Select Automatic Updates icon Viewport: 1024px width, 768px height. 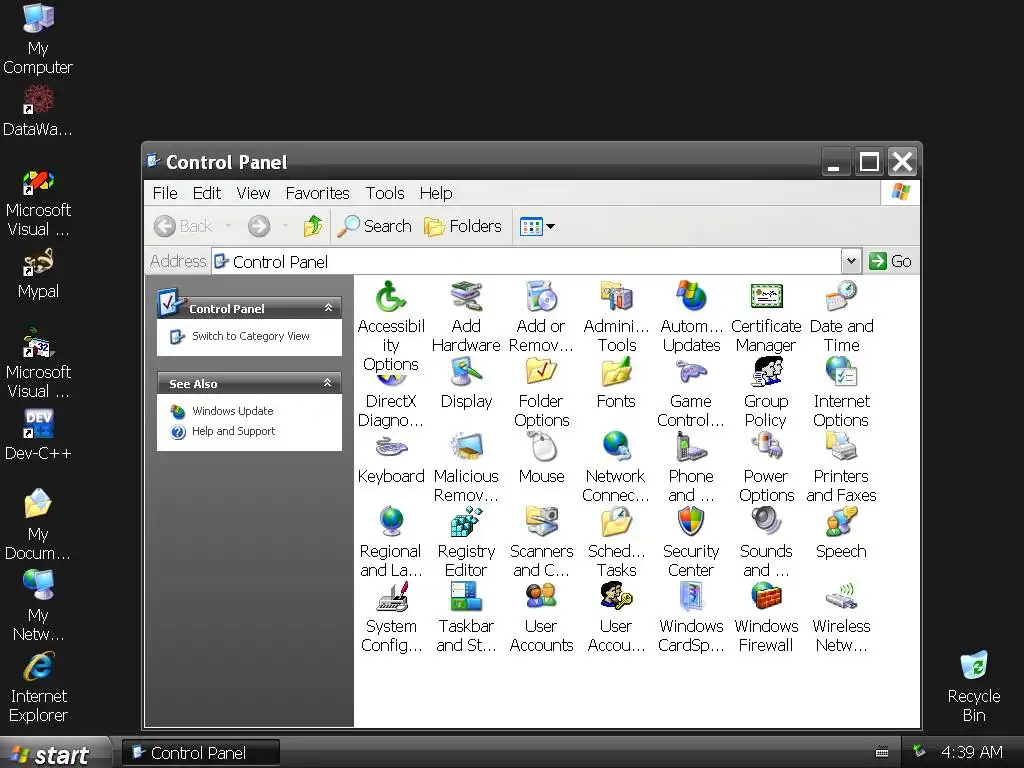click(691, 298)
